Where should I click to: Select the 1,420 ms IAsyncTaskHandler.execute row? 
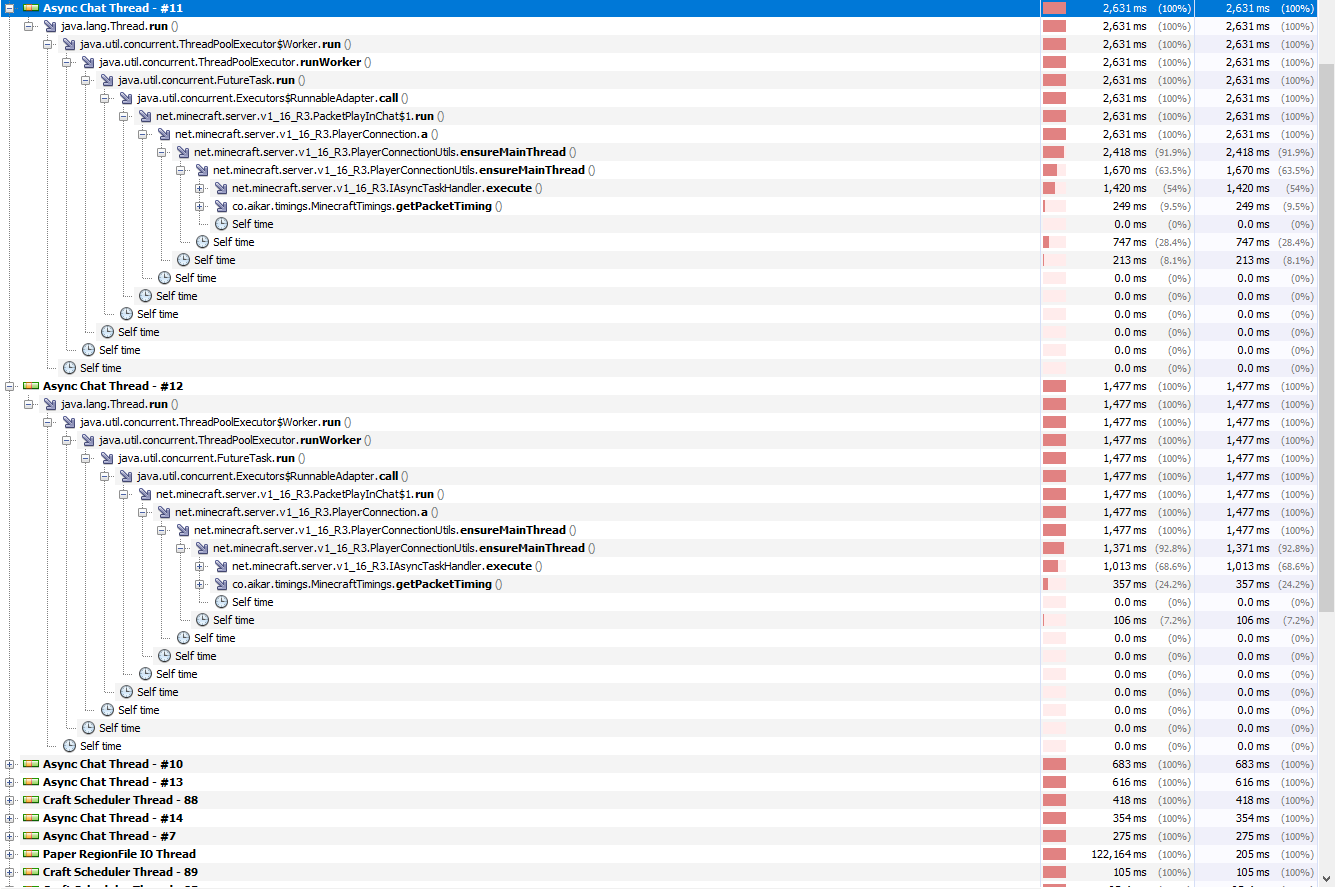point(659,188)
